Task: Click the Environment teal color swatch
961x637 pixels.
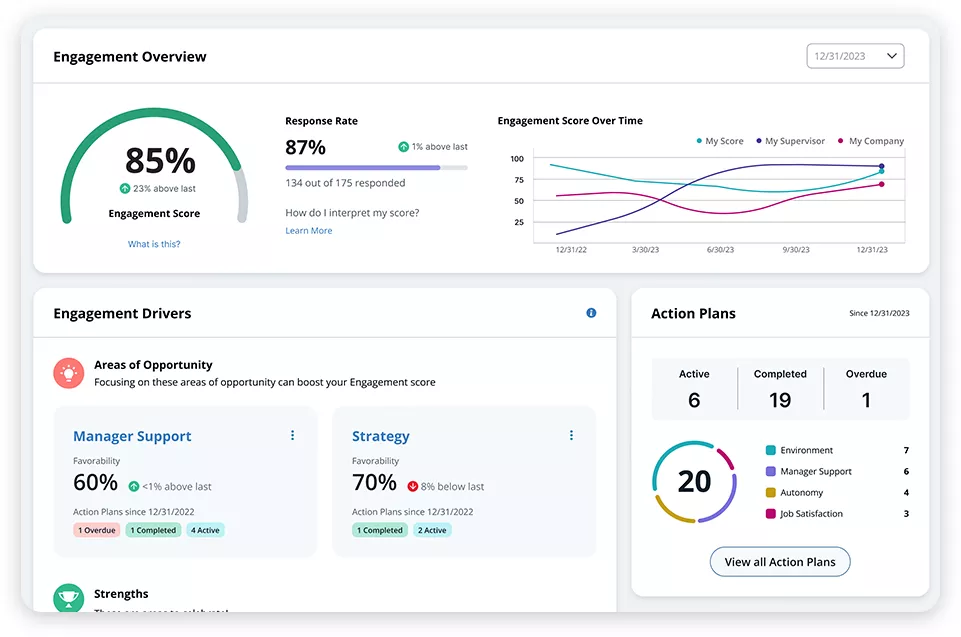Action: click(x=771, y=451)
